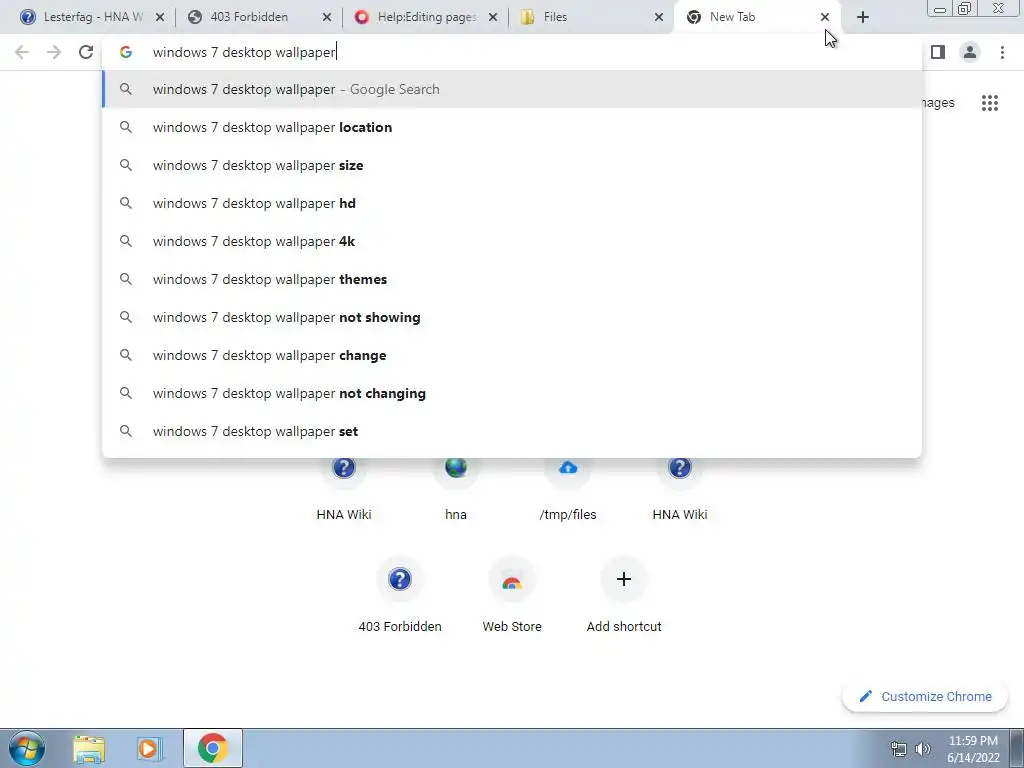Viewport: 1024px width, 768px height.
Task: Select suggestion ending with 'location'
Action: [512, 127]
